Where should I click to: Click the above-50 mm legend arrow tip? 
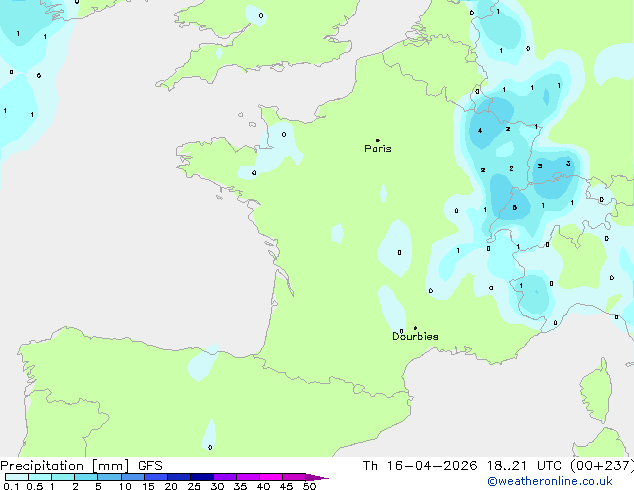(x=317, y=477)
